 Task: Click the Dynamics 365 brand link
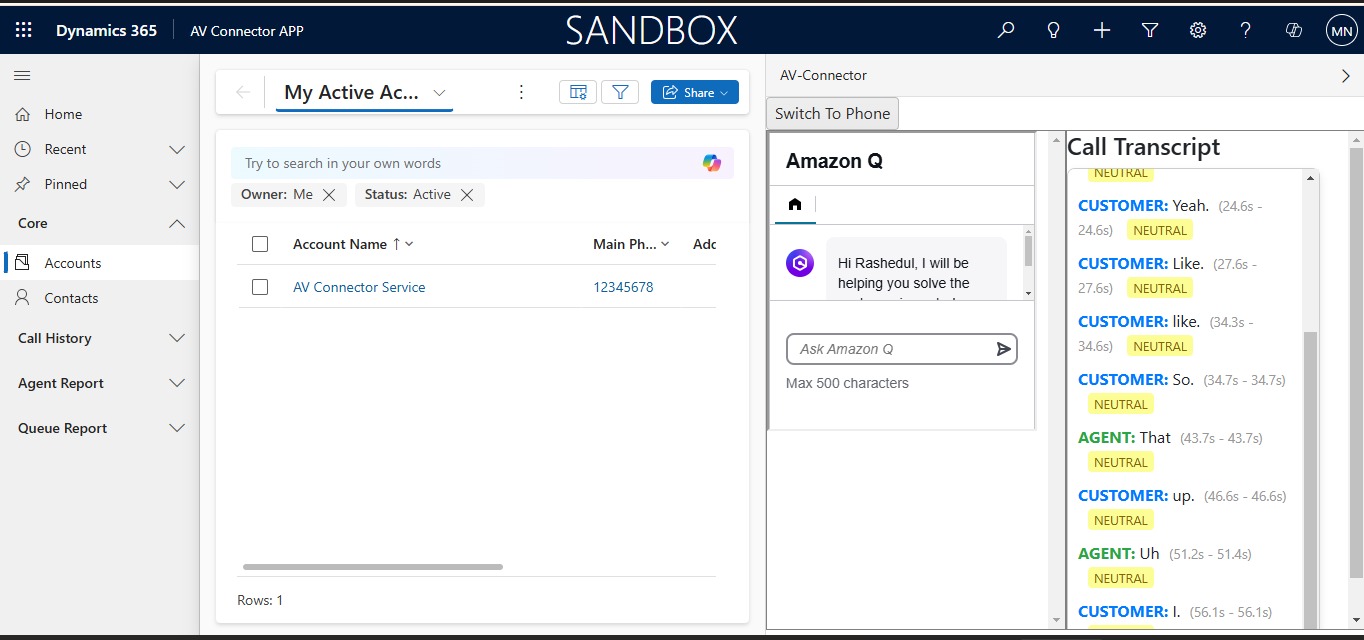click(x=106, y=31)
